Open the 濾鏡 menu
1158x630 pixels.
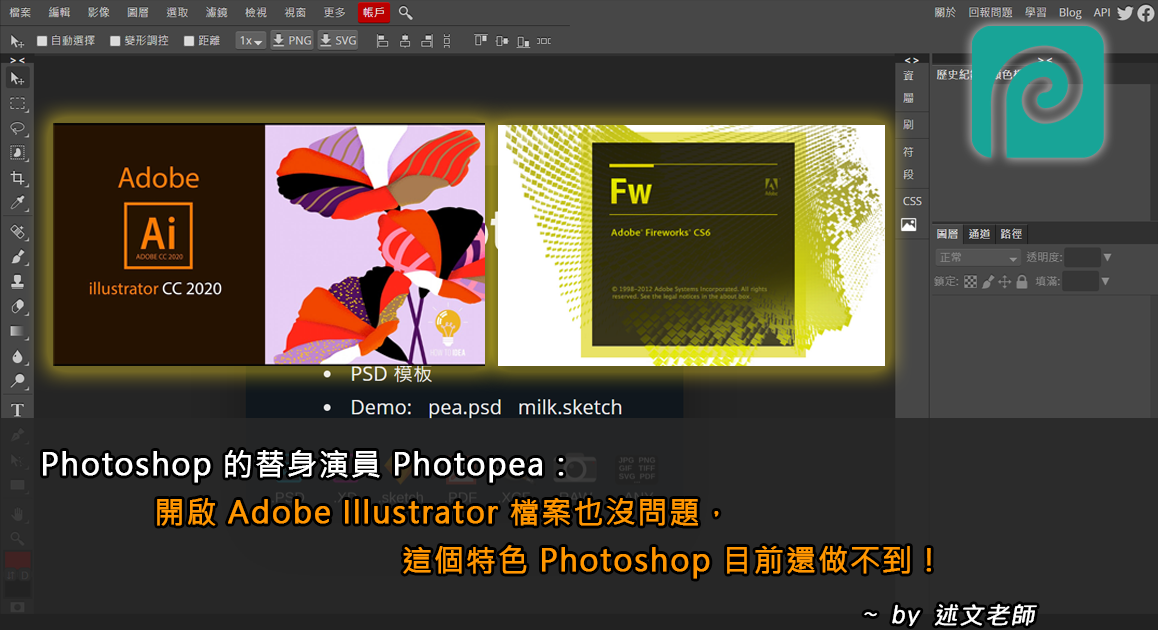point(216,13)
